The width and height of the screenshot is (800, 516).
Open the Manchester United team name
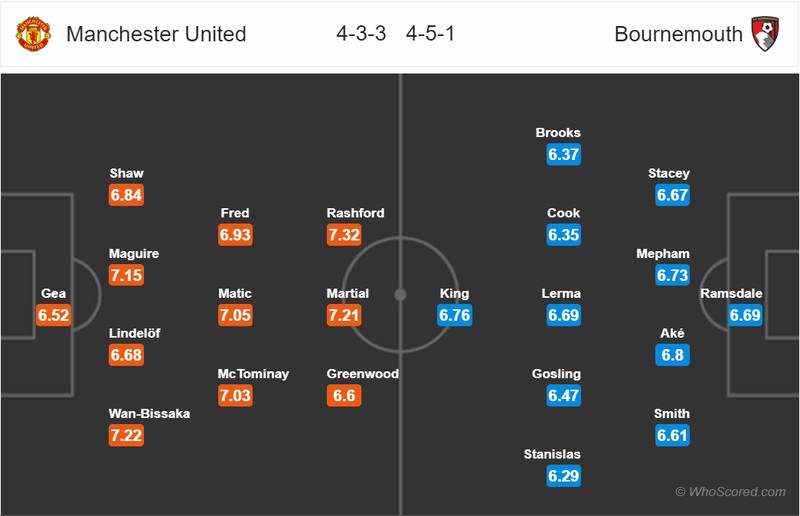156,34
